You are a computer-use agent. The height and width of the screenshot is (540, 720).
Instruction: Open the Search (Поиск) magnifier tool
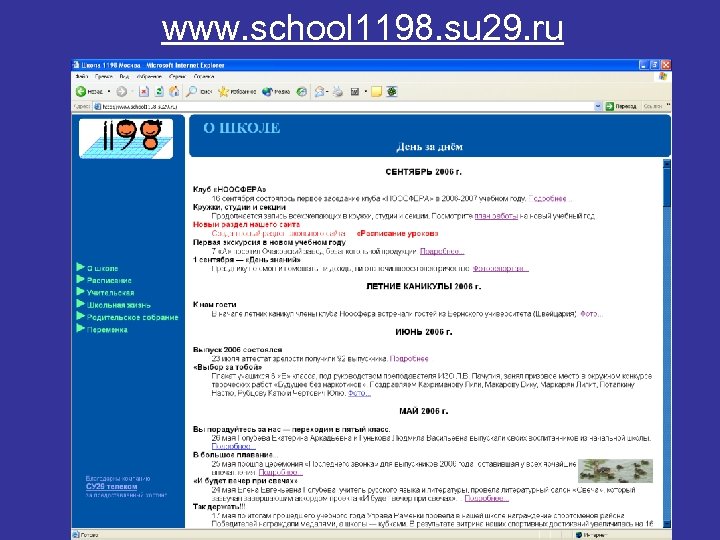pyautogui.click(x=191, y=92)
